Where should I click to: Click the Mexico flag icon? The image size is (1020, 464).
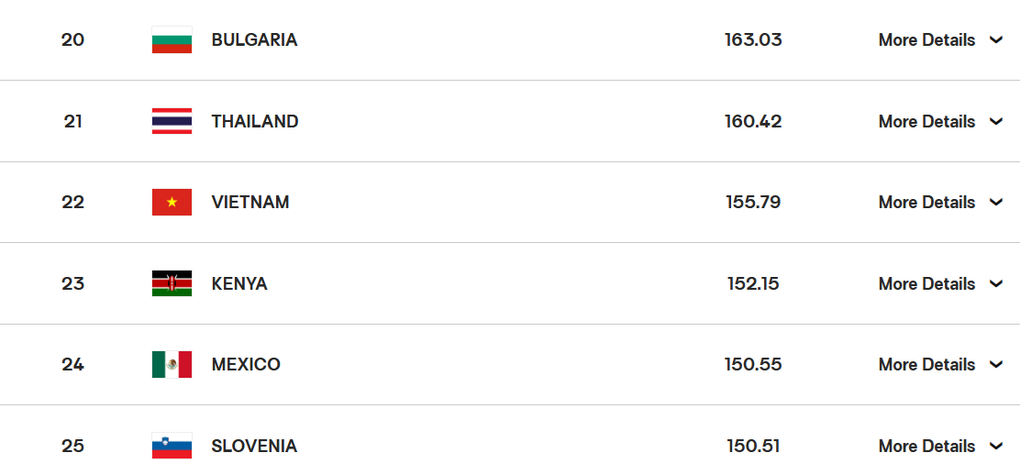(x=172, y=364)
